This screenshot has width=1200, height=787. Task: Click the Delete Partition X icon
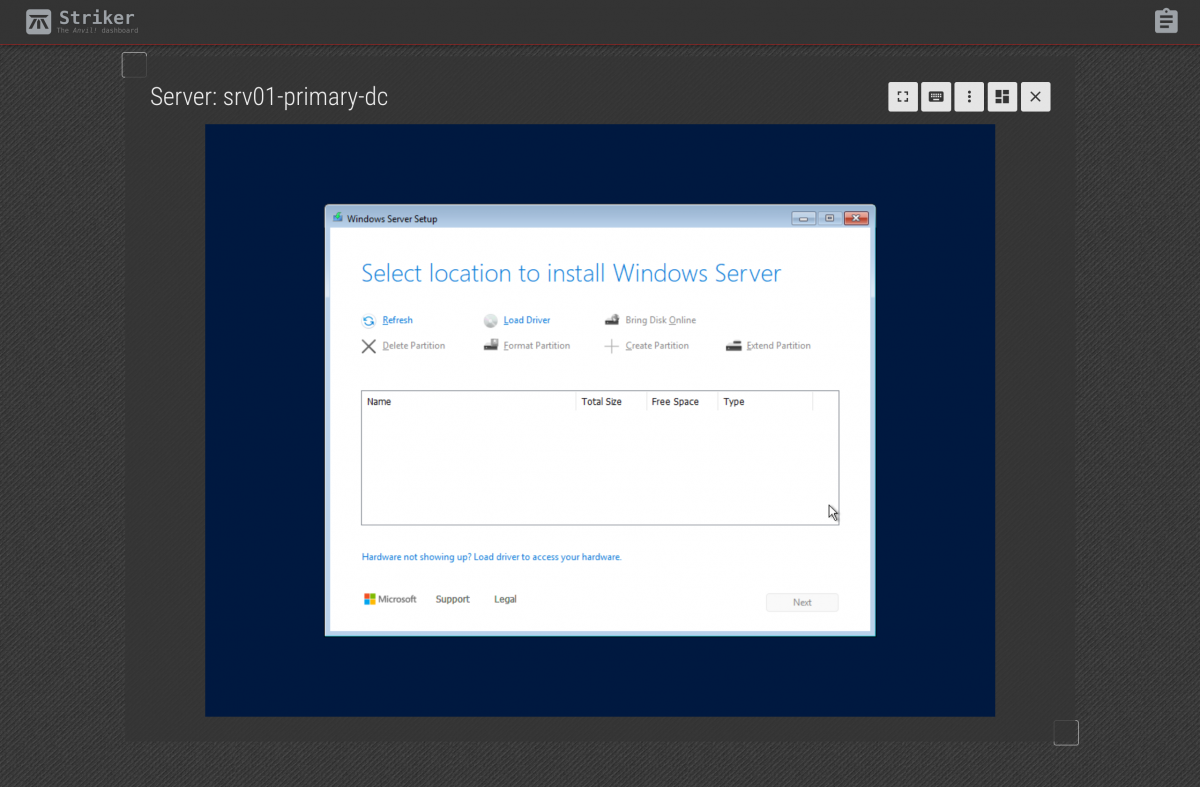(368, 346)
